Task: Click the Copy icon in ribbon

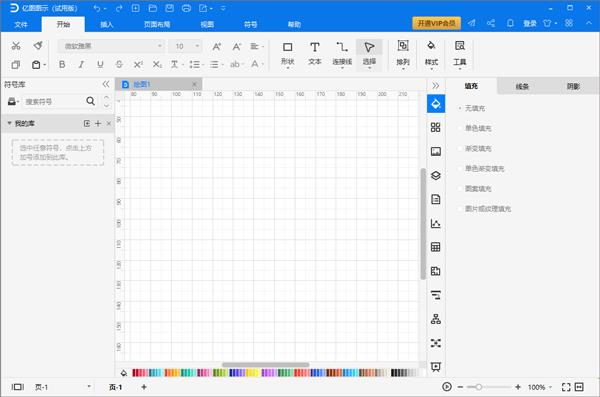Action: click(16, 65)
